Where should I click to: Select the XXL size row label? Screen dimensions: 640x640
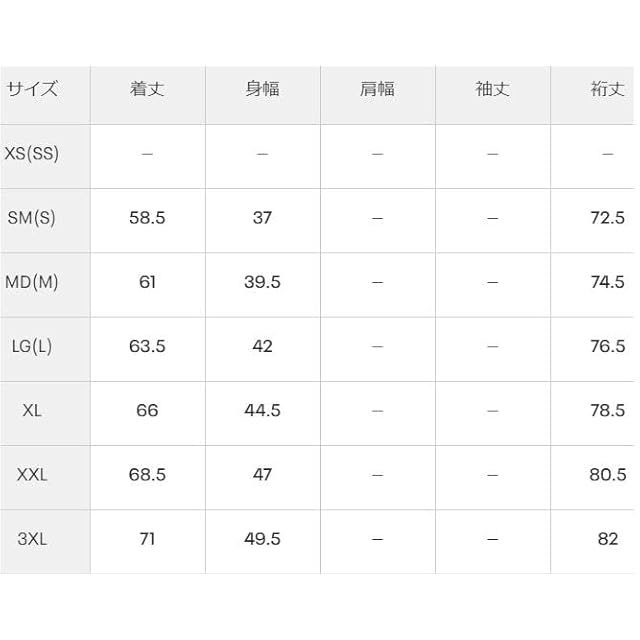(x=32, y=474)
